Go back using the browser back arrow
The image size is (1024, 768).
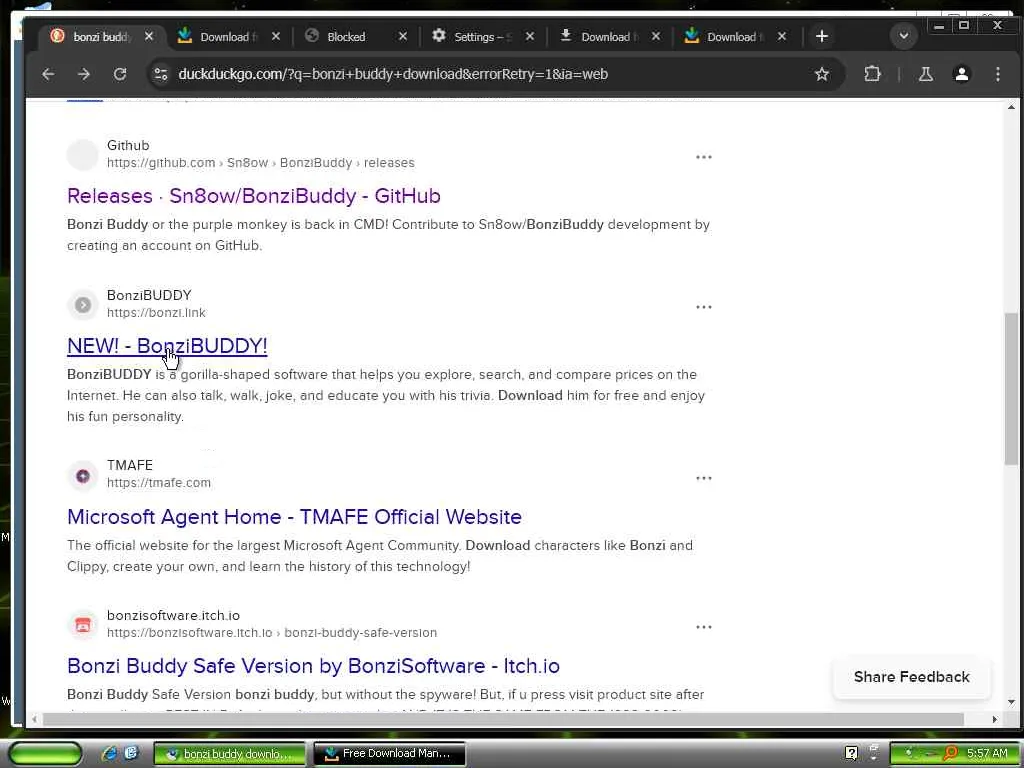[x=48, y=74]
